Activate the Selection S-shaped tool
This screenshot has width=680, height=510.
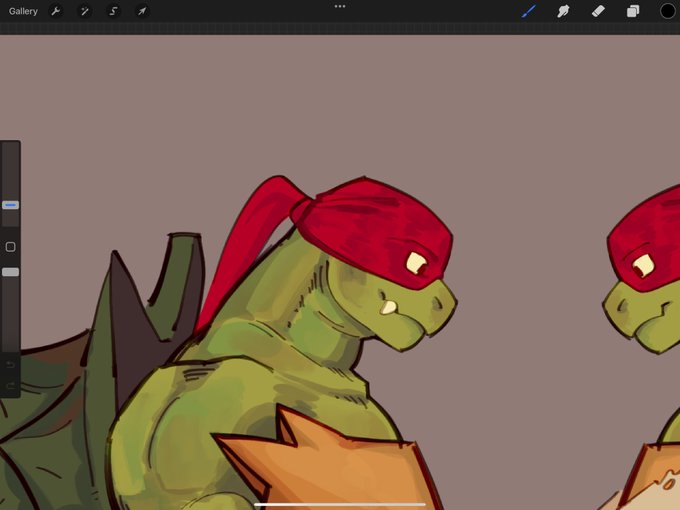(113, 11)
